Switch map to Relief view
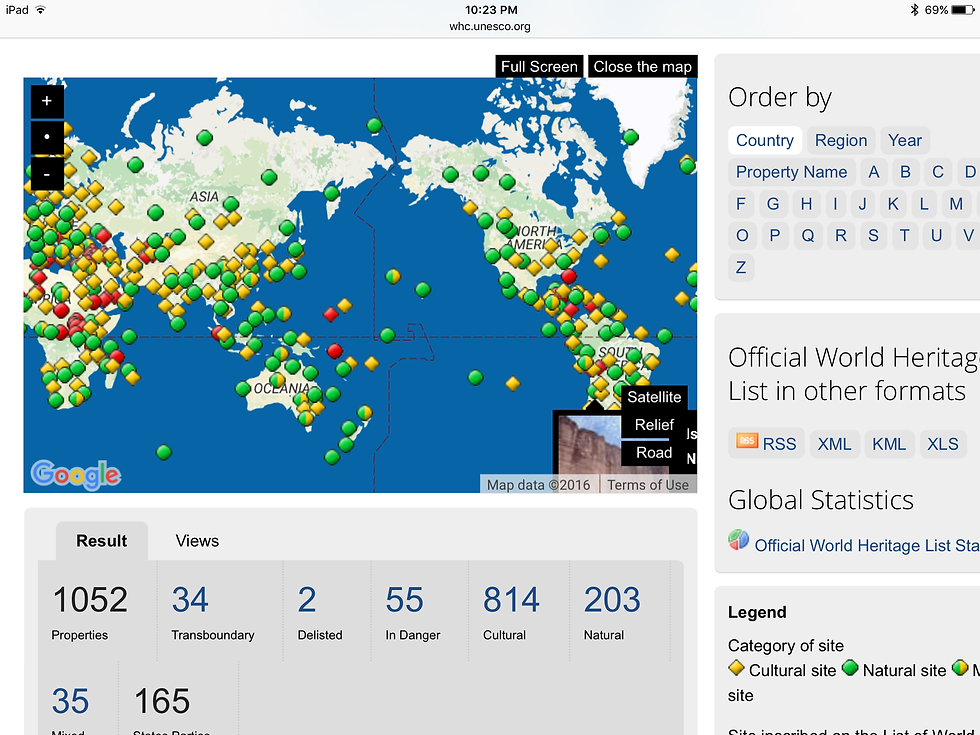 [x=654, y=425]
